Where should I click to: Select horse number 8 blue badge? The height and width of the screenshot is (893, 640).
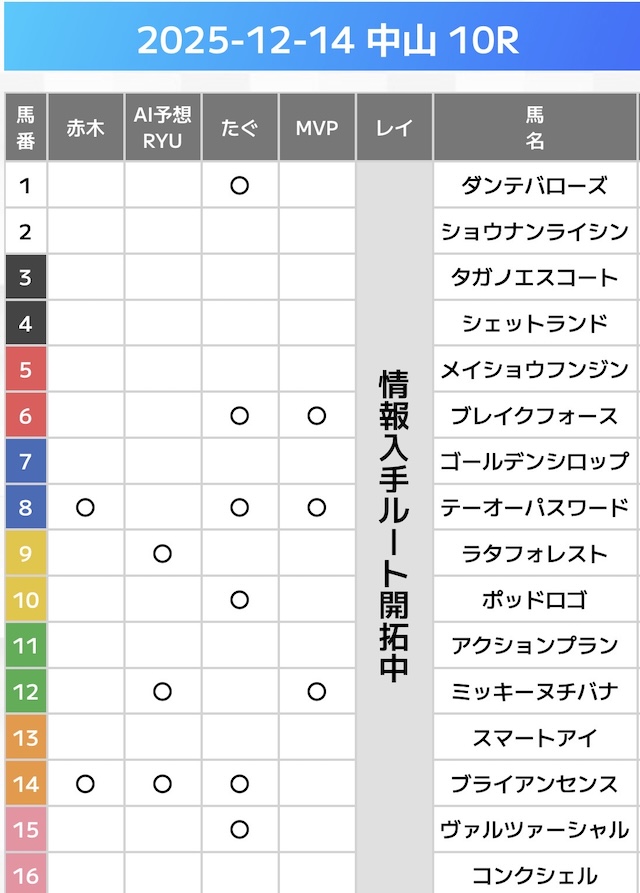coord(25,508)
